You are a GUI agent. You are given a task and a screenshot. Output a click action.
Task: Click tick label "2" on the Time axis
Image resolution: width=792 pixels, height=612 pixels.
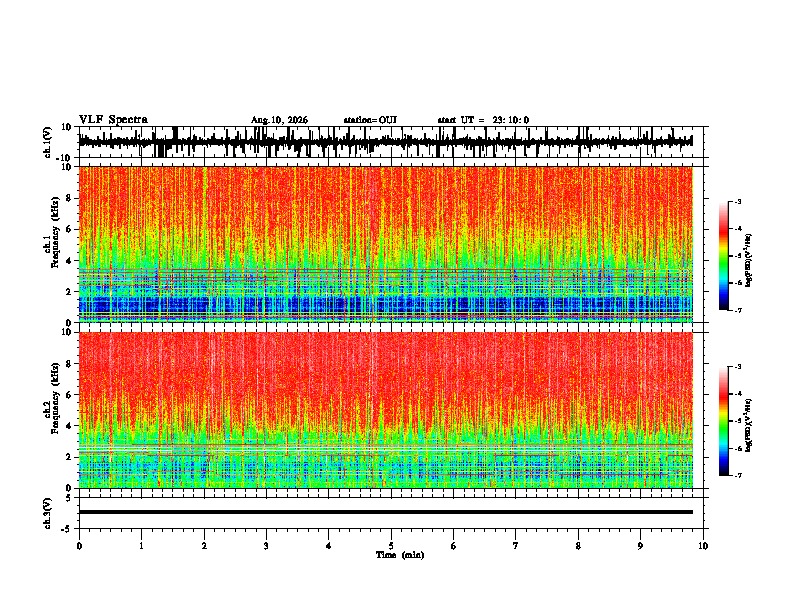click(204, 546)
